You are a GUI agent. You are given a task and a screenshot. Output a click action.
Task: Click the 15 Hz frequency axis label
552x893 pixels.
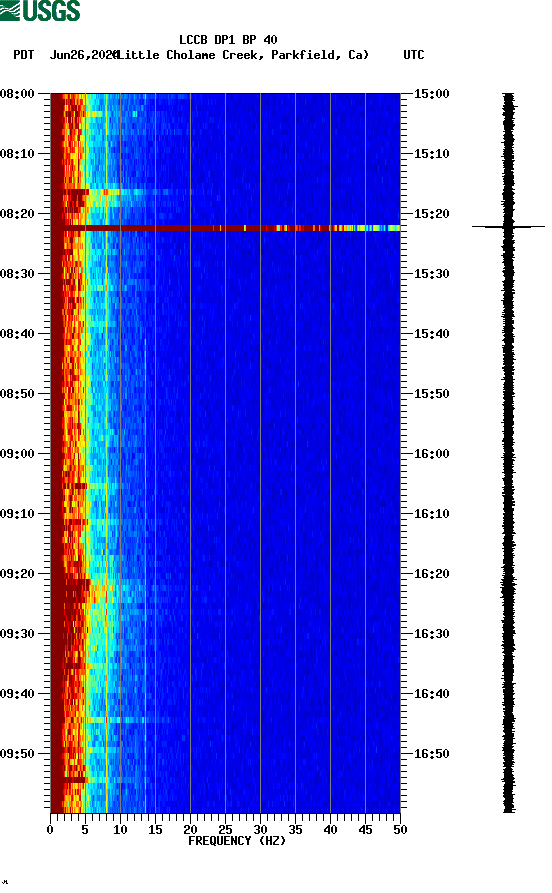pyautogui.click(x=156, y=830)
